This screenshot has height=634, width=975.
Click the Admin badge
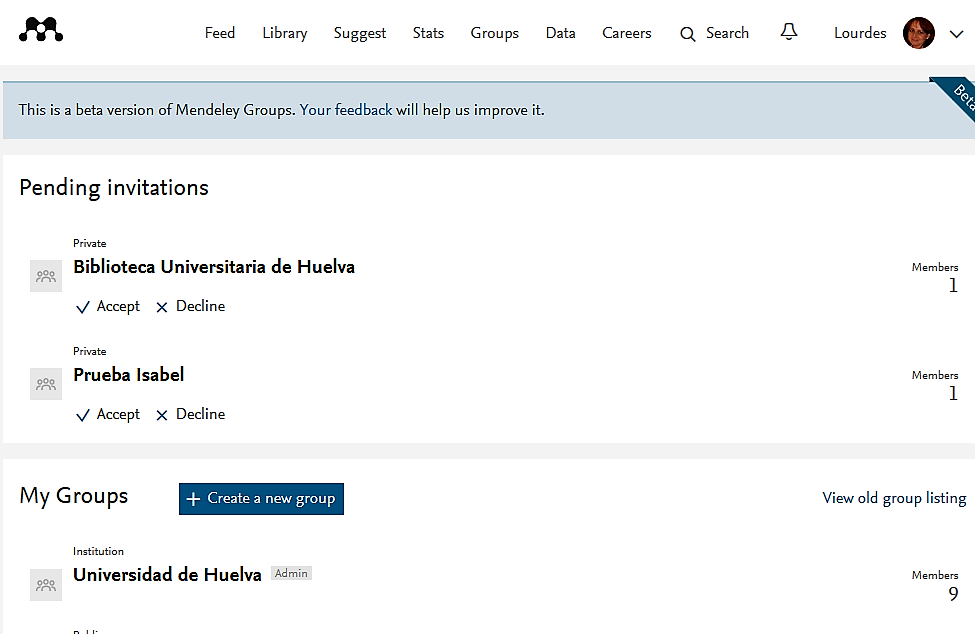tap(291, 573)
